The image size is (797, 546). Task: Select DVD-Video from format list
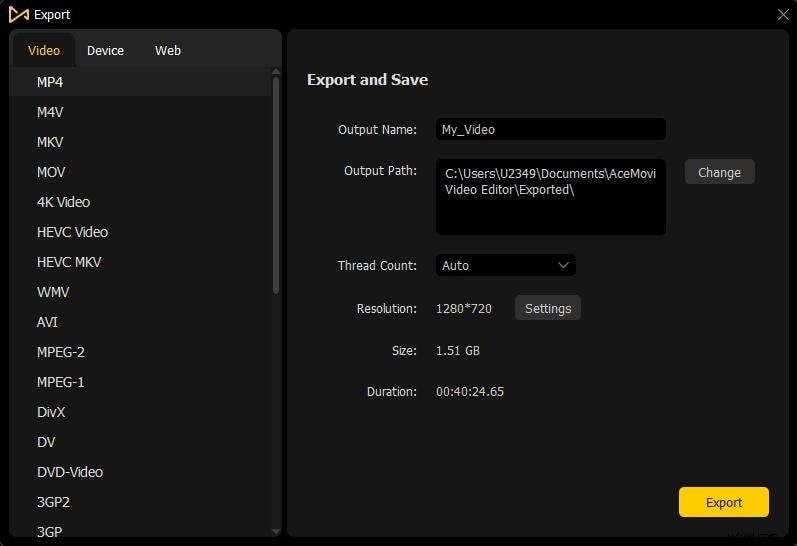click(x=70, y=472)
